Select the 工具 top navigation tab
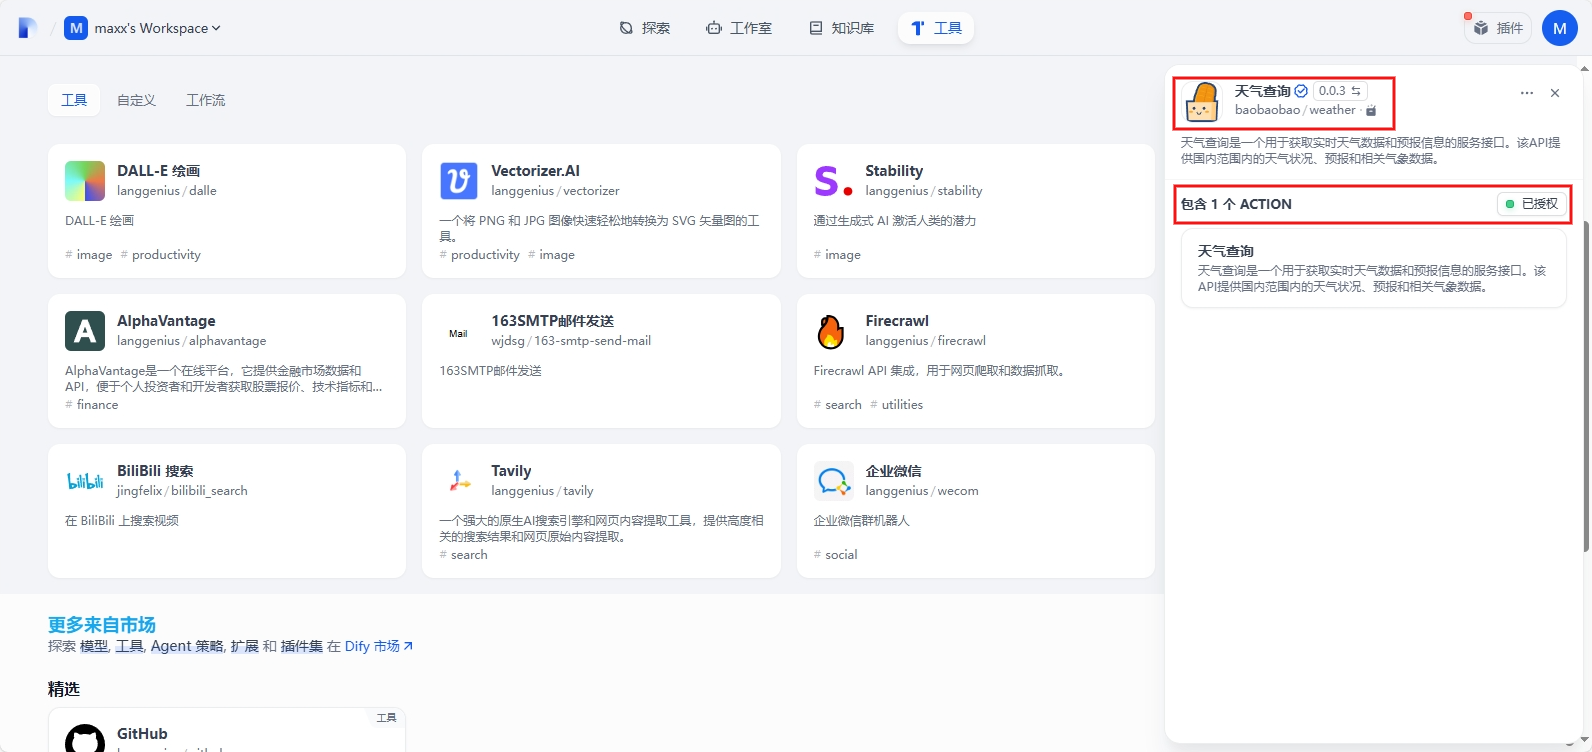The image size is (1592, 752). coord(936,28)
